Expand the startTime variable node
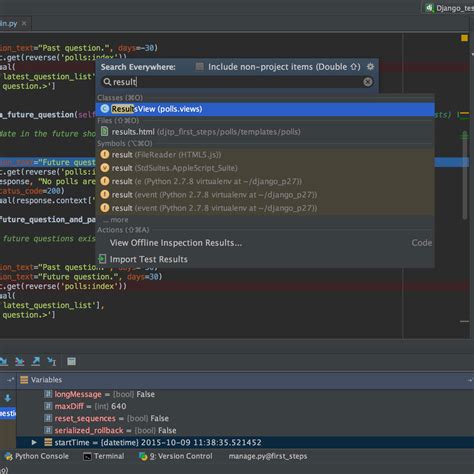The height and width of the screenshot is (474, 474). coord(34,443)
